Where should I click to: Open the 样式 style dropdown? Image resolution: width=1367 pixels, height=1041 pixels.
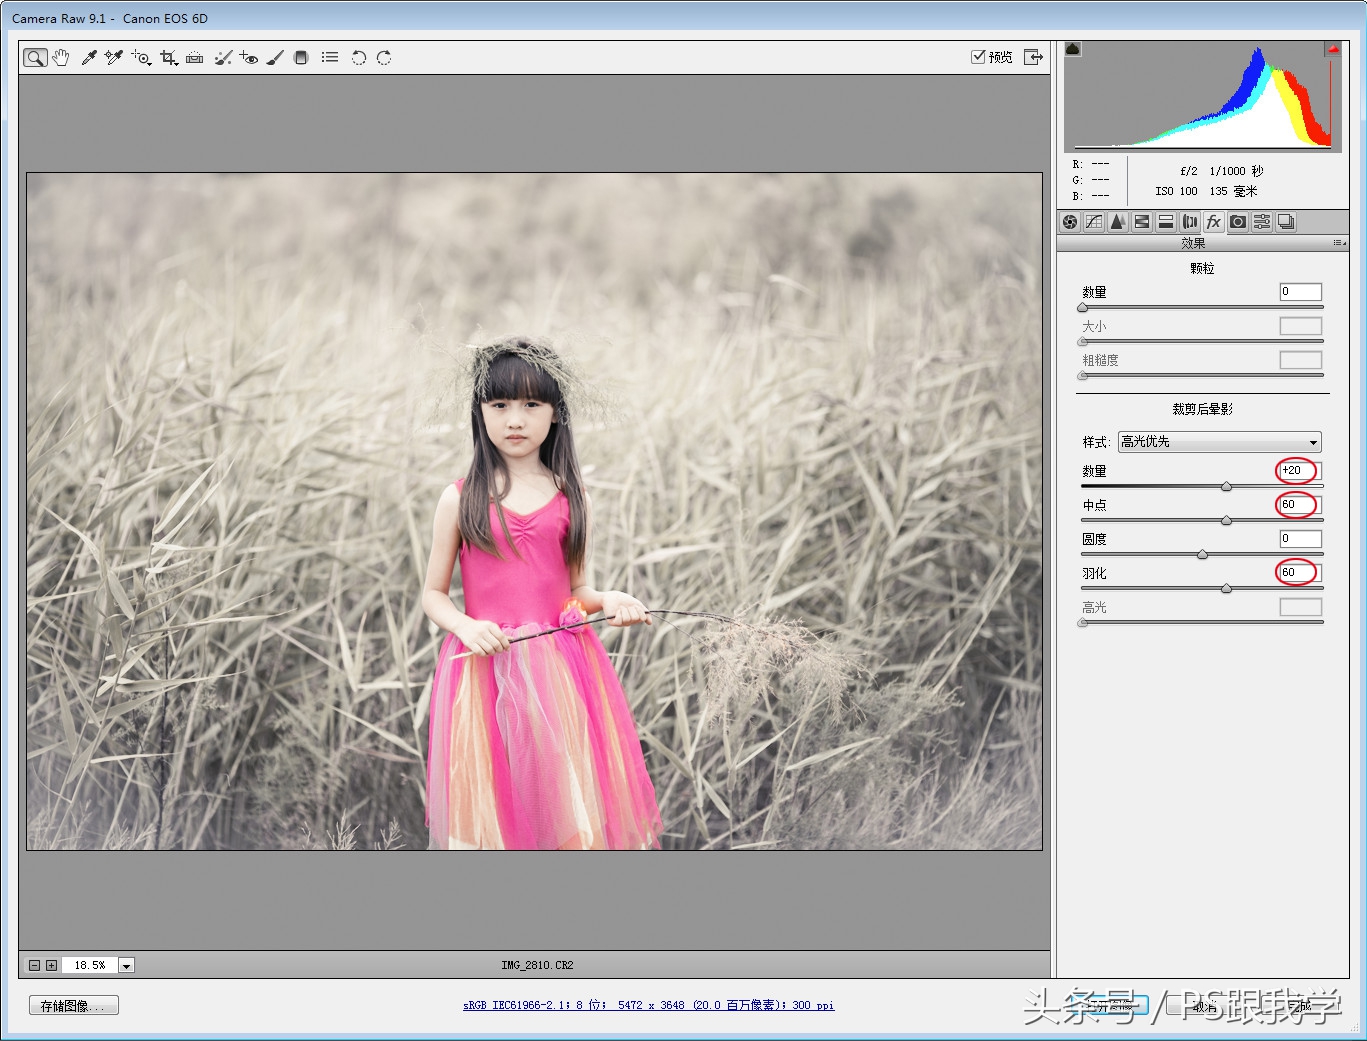tap(1219, 442)
